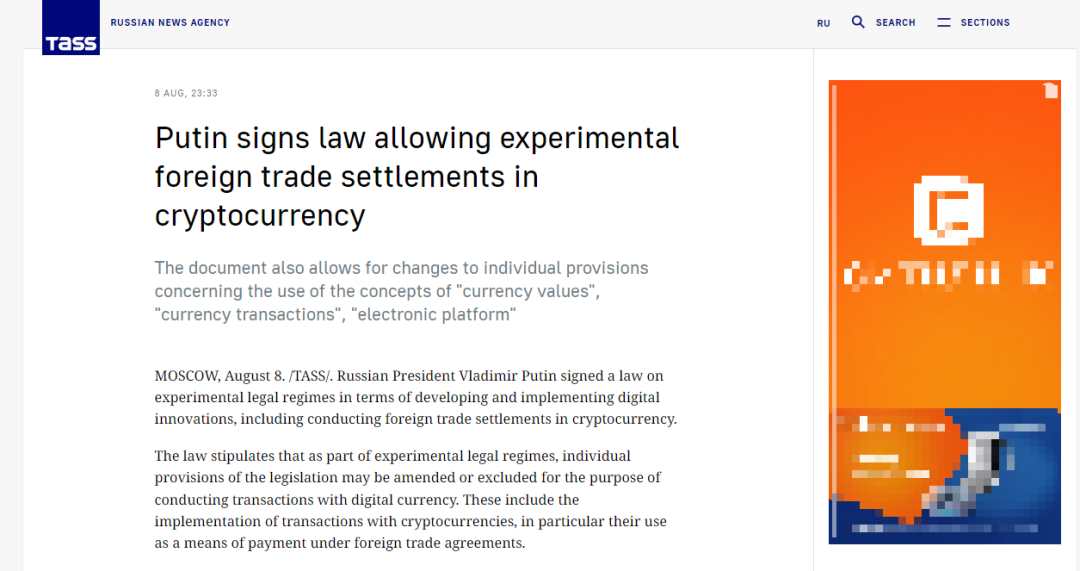Click the paragraph starting 'The law stipulates'
Viewport: 1080px width, 571px height.
point(410,499)
